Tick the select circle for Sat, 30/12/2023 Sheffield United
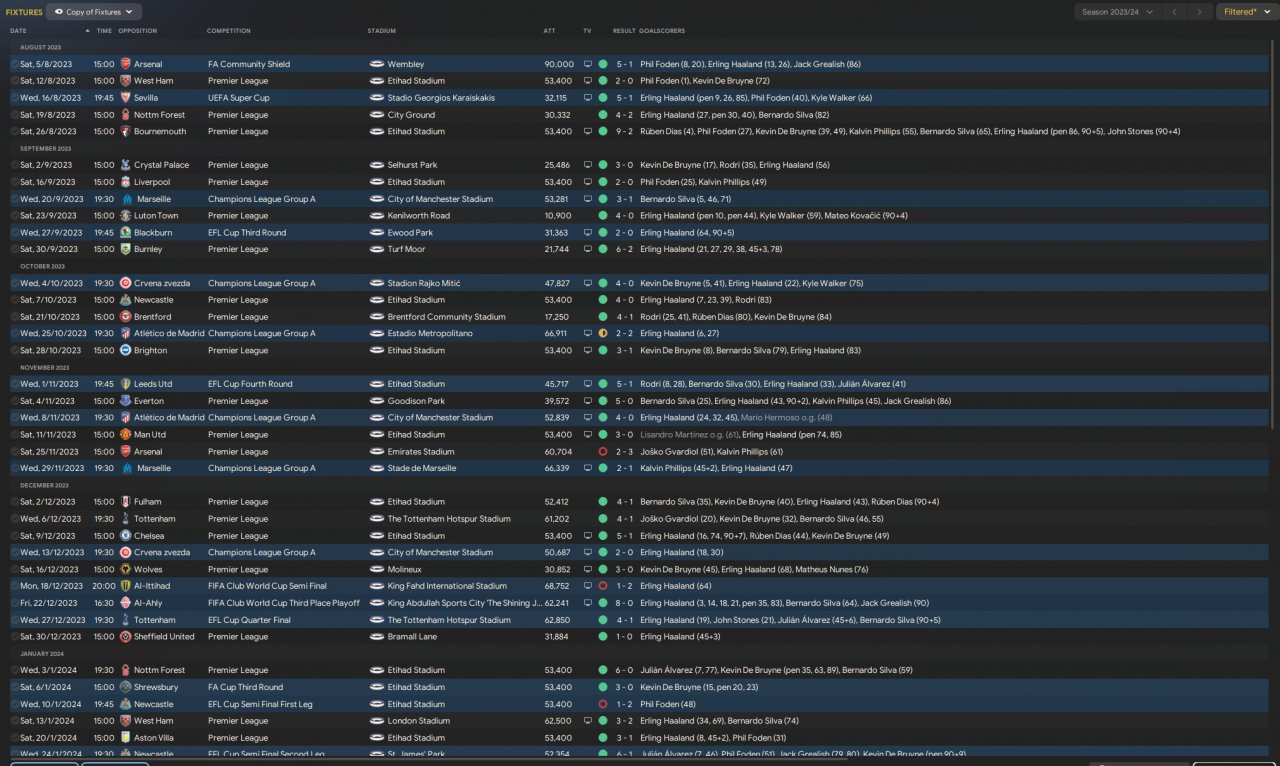 (14, 636)
